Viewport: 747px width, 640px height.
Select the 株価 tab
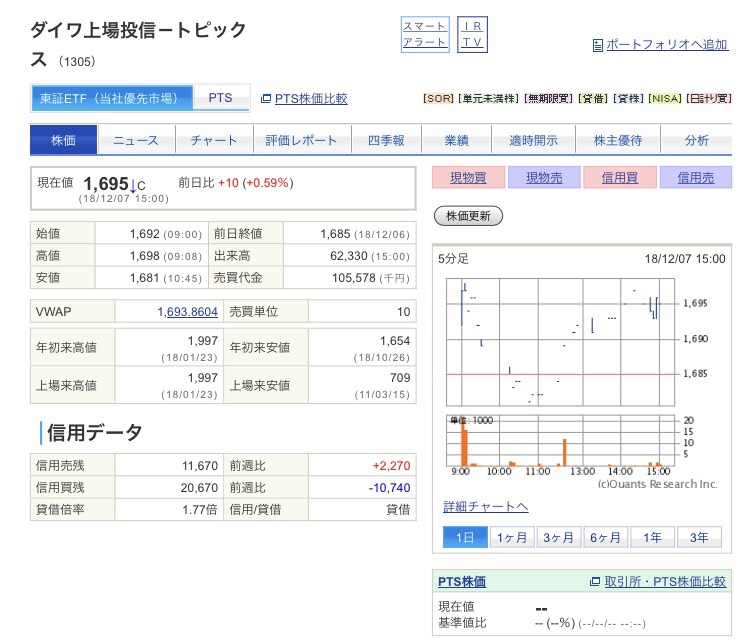pyautogui.click(x=63, y=140)
